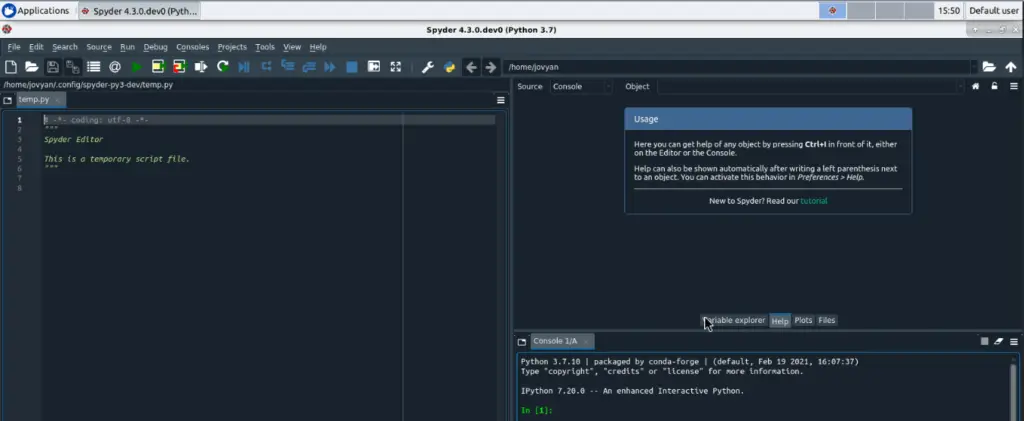This screenshot has height=421, width=1024.
Task: Switch to the Plots tab
Action: coord(803,320)
